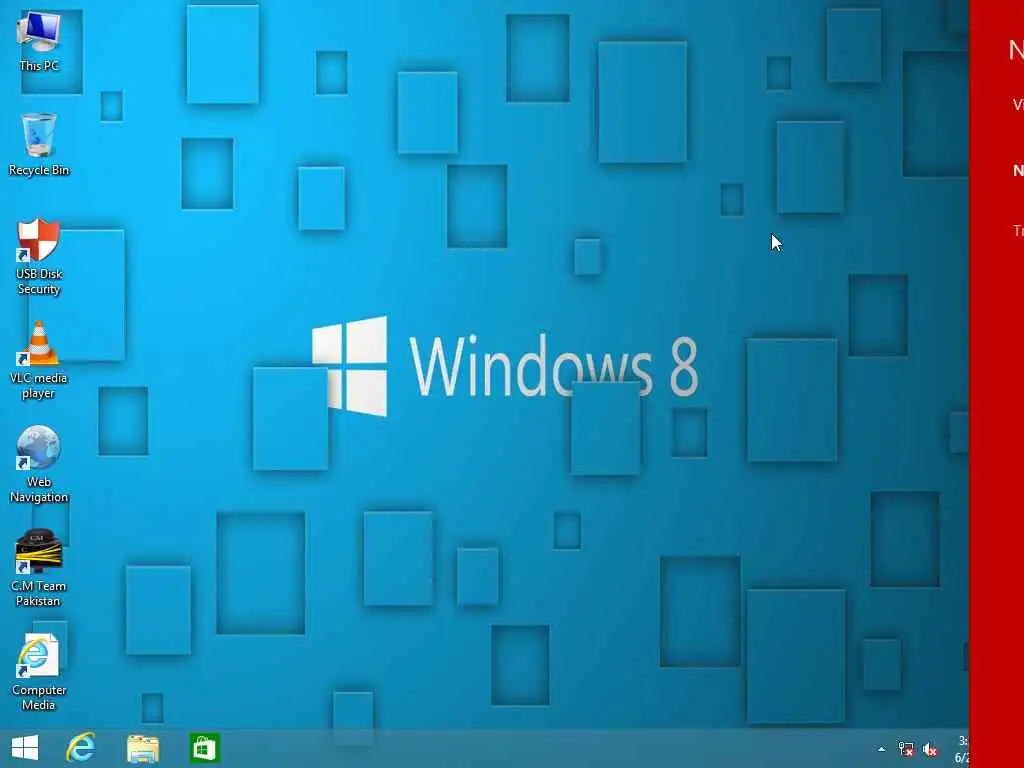Select the Web Navigation shortcut

39,464
